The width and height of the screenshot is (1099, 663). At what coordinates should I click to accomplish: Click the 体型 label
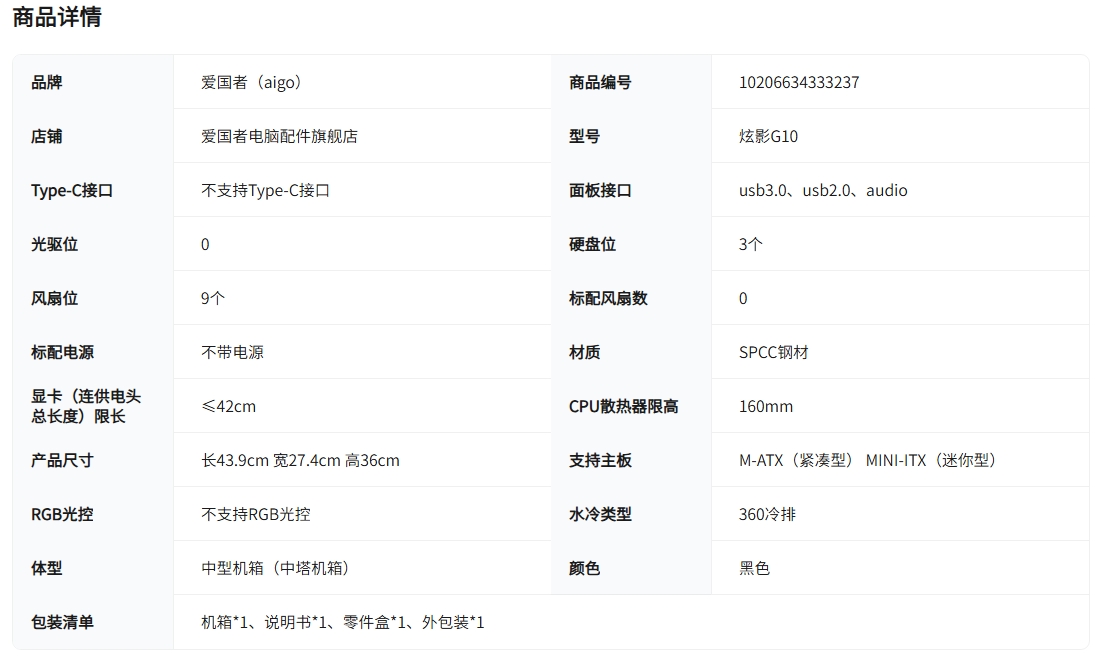click(x=46, y=568)
